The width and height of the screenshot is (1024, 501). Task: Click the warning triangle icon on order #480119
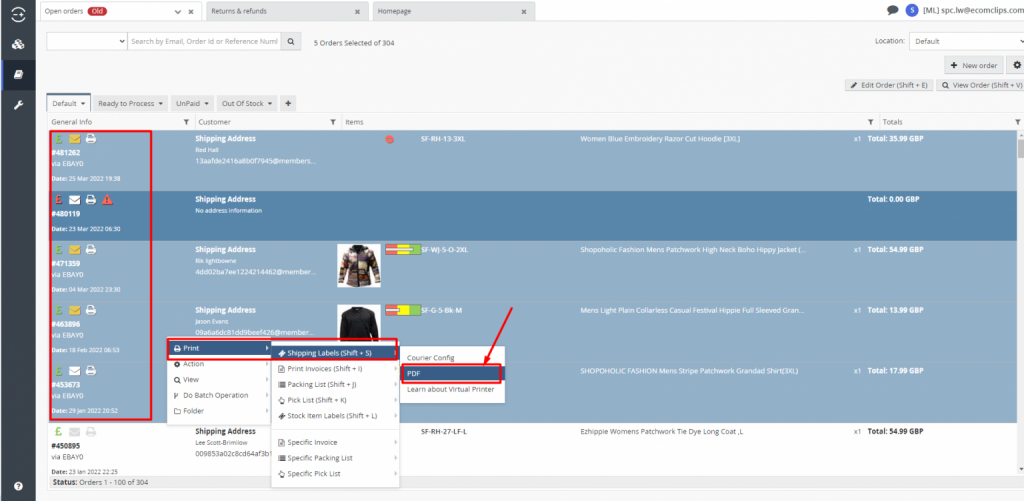(x=108, y=199)
